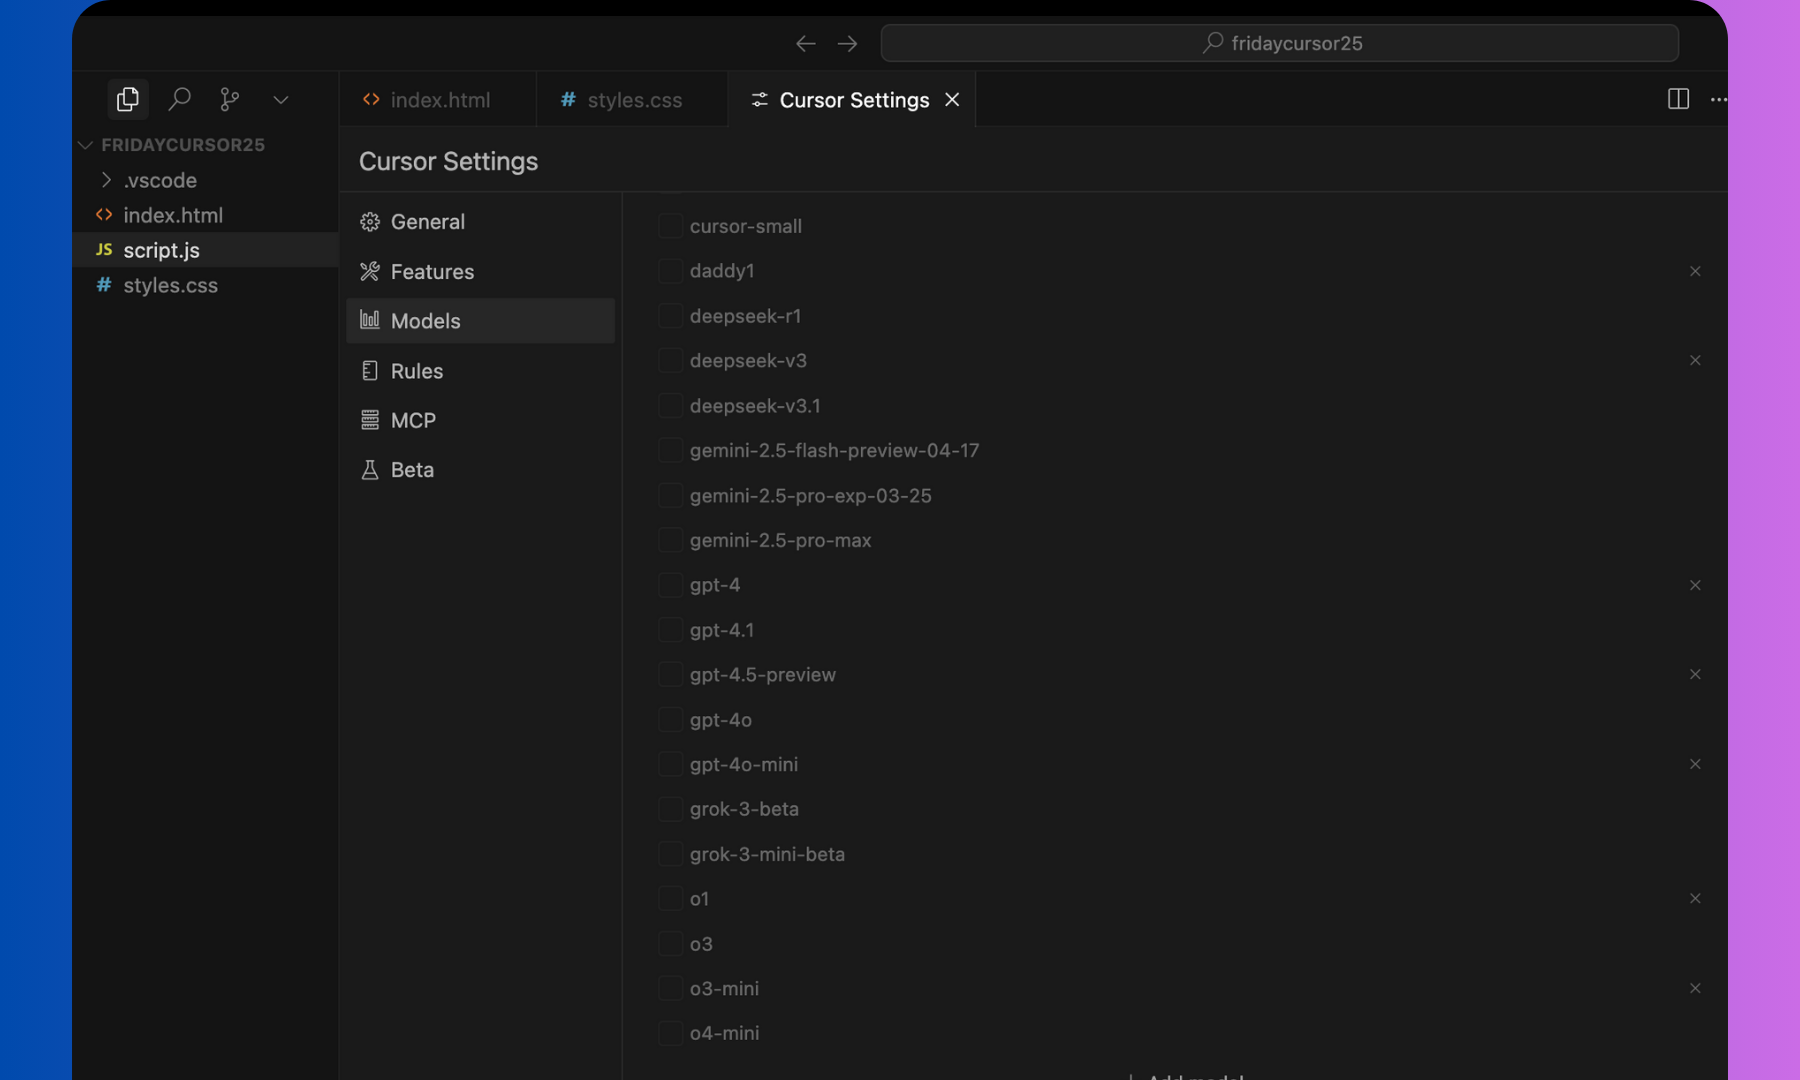This screenshot has width=1800, height=1080.
Task: Remove the daddy1 model with X
Action: point(1695,271)
